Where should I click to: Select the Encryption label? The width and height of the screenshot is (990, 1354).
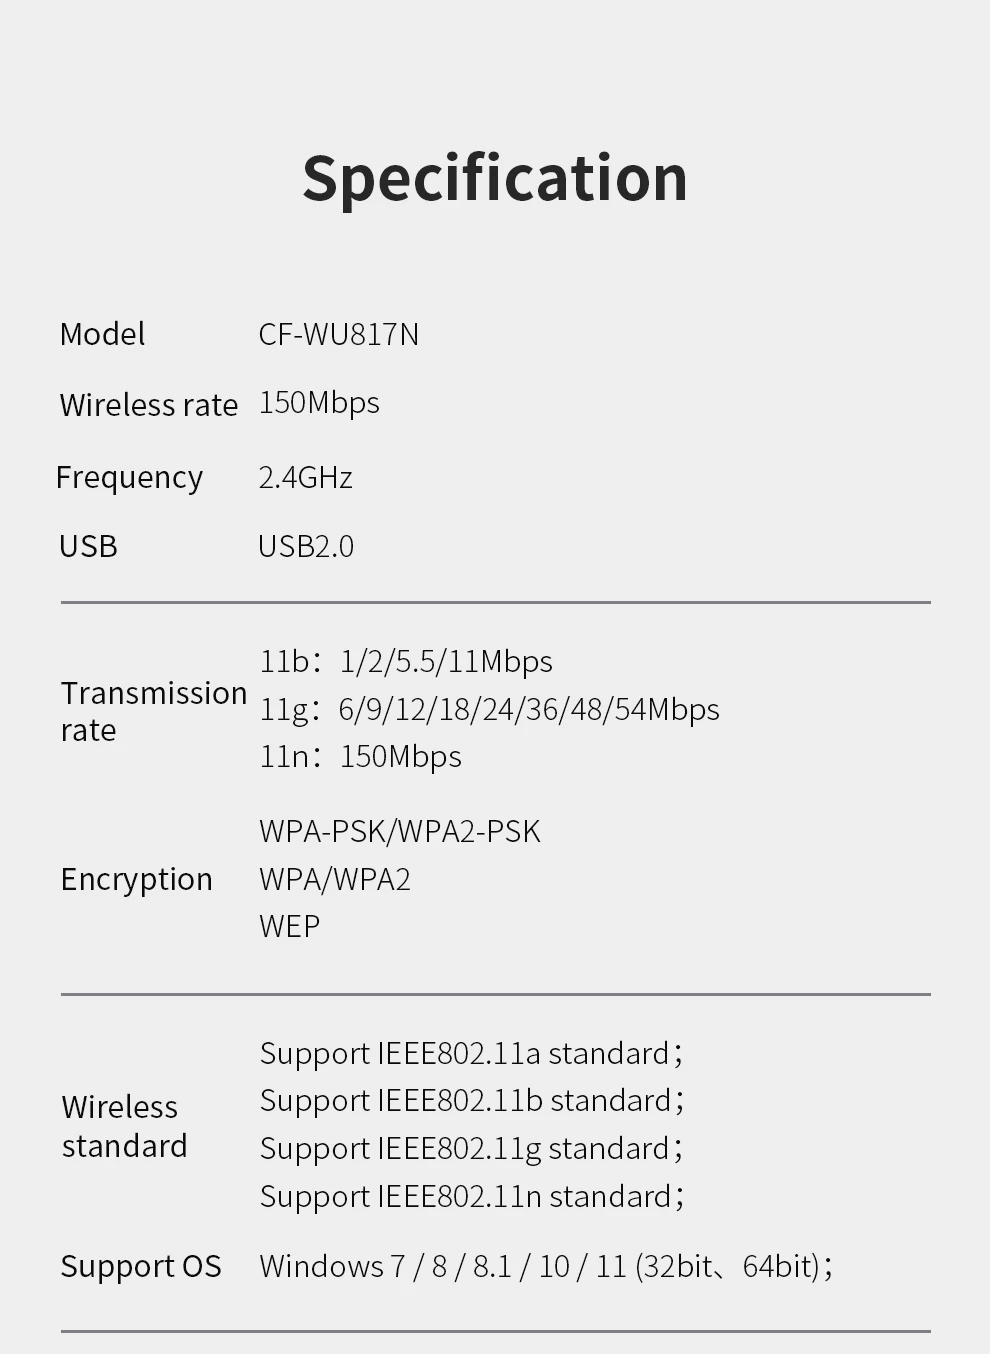[137, 880]
